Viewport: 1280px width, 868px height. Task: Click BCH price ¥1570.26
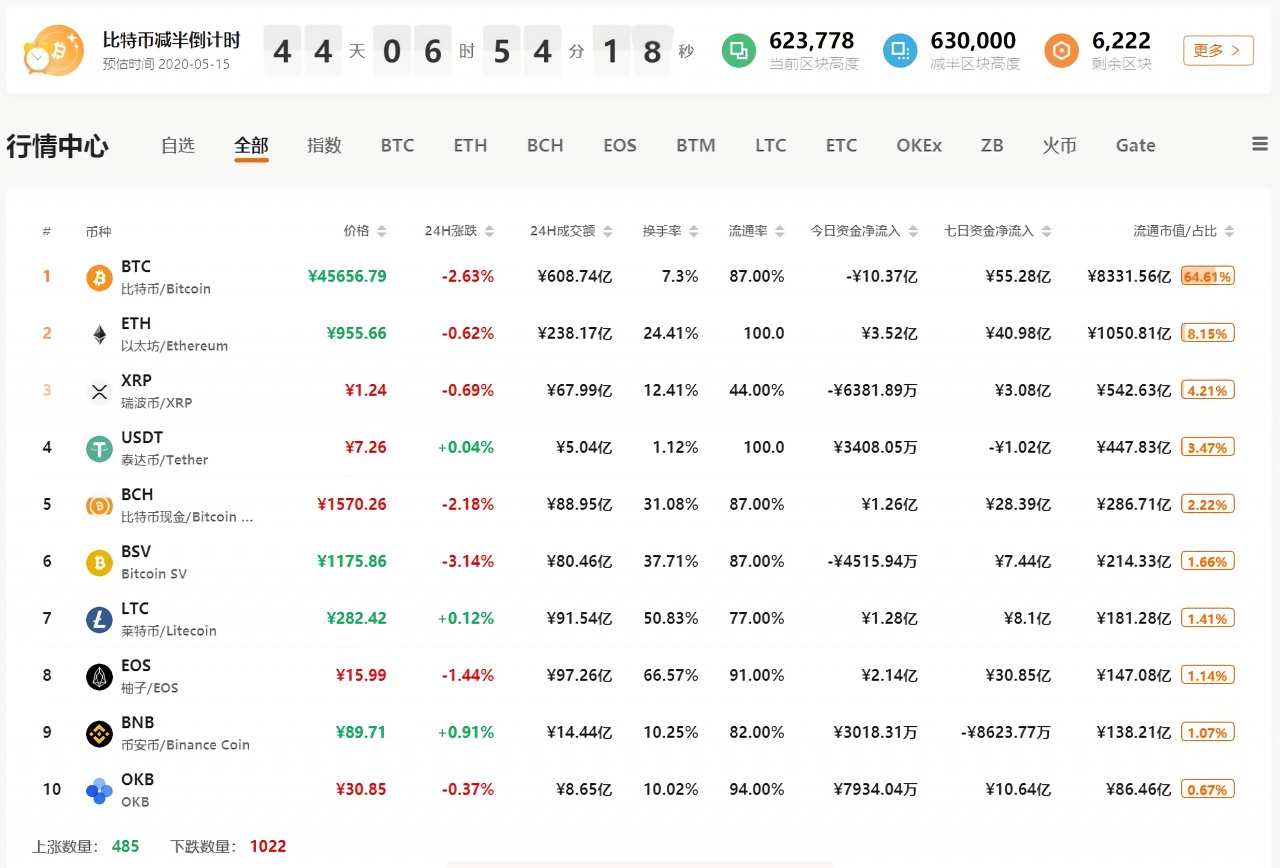[352, 504]
